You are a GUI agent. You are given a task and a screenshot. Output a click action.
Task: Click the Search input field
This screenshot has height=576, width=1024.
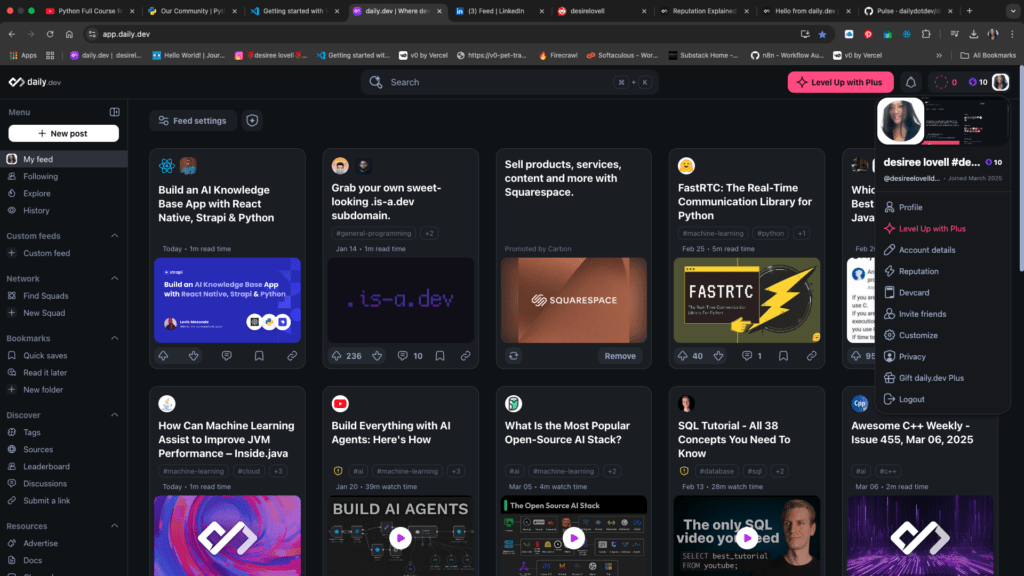pos(509,82)
